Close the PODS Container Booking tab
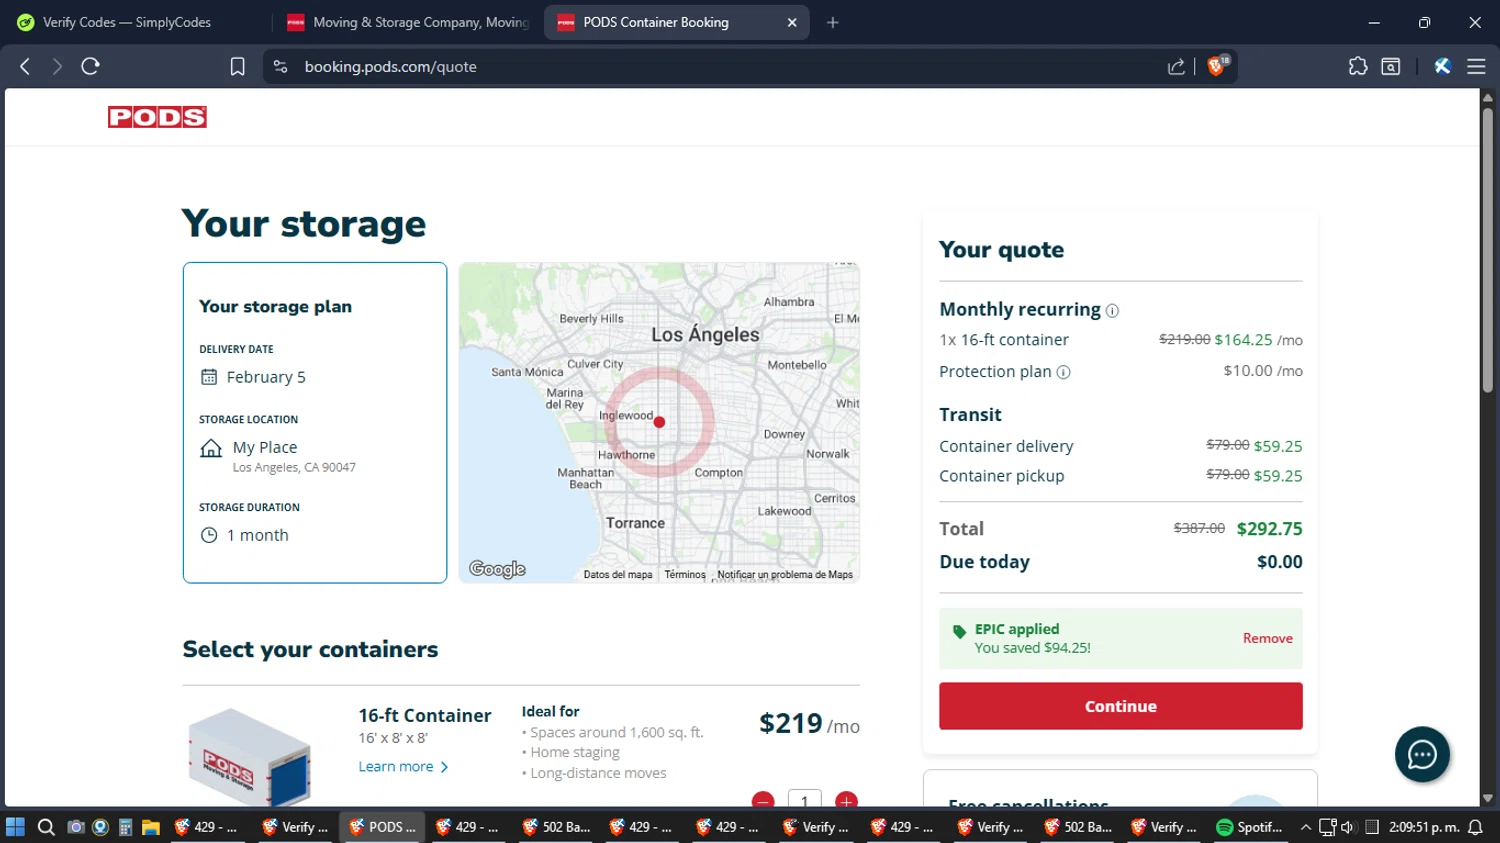 coord(792,22)
